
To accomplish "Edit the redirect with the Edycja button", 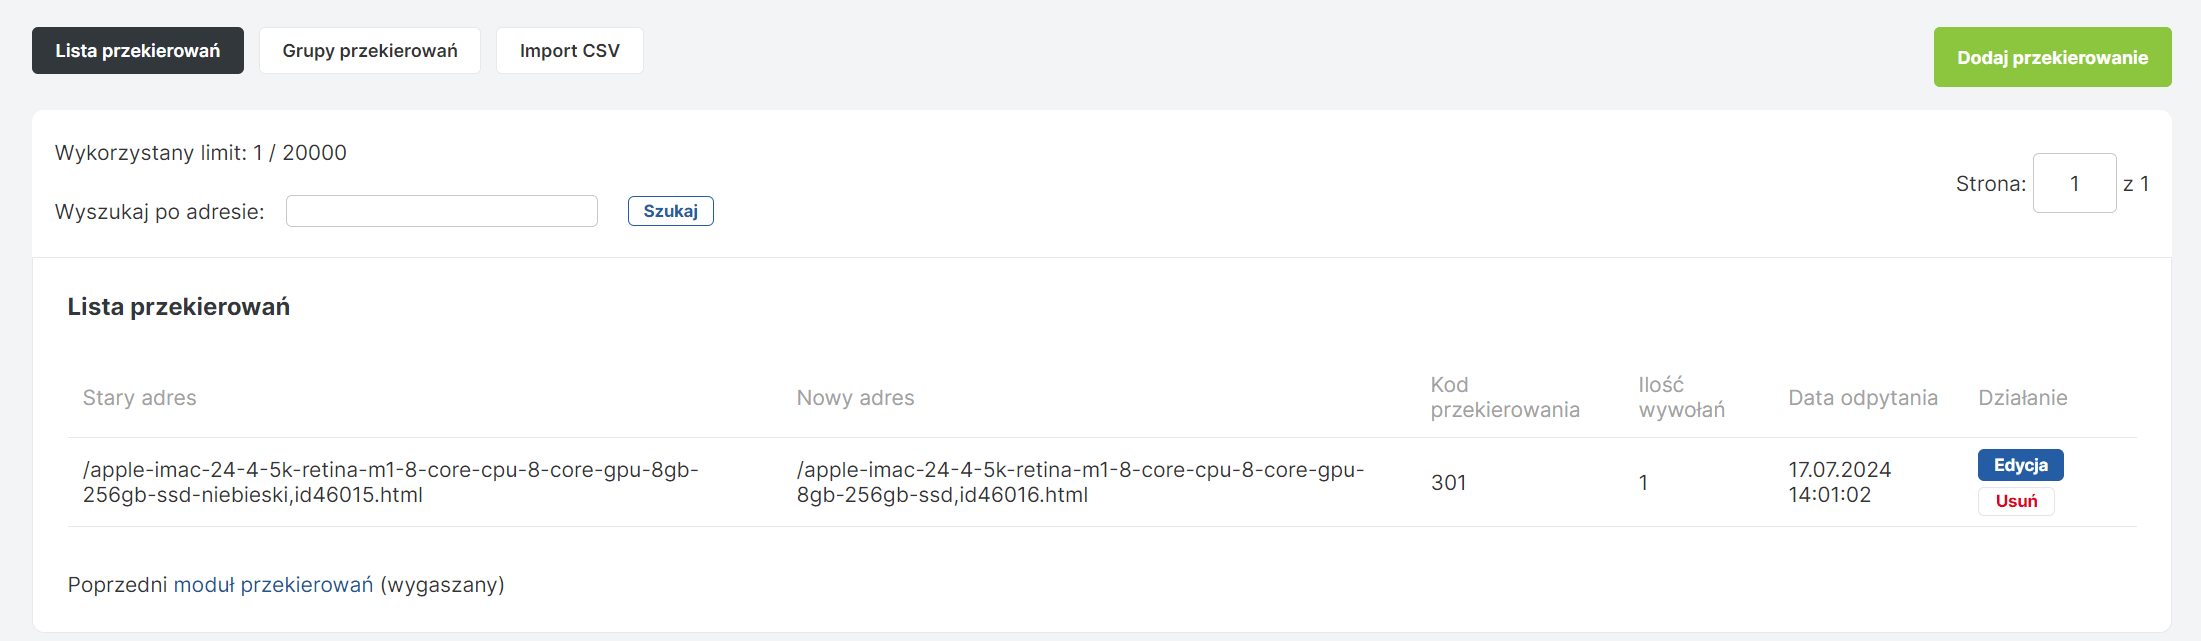I will click(2020, 465).
